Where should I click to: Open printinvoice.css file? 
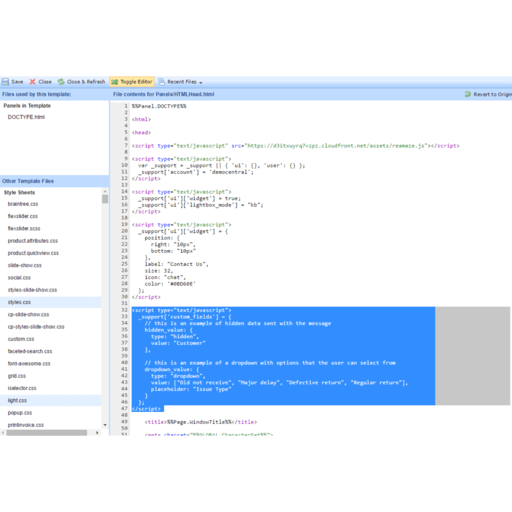click(26, 425)
